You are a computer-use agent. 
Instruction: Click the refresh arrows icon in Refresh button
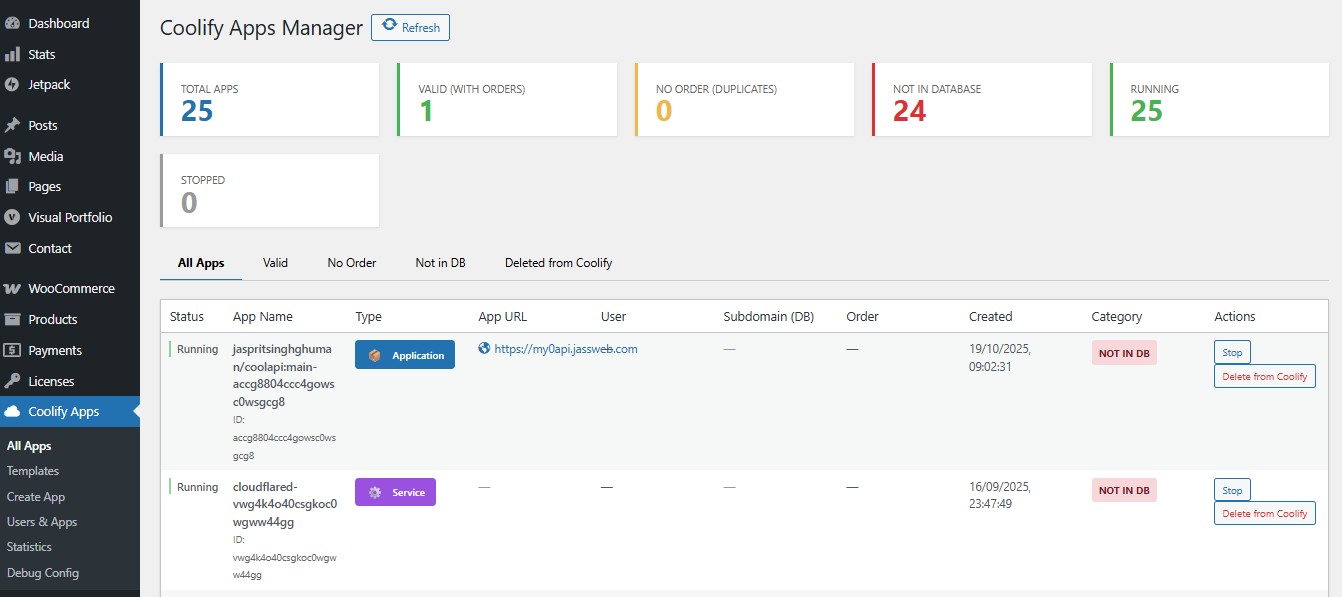(x=389, y=26)
